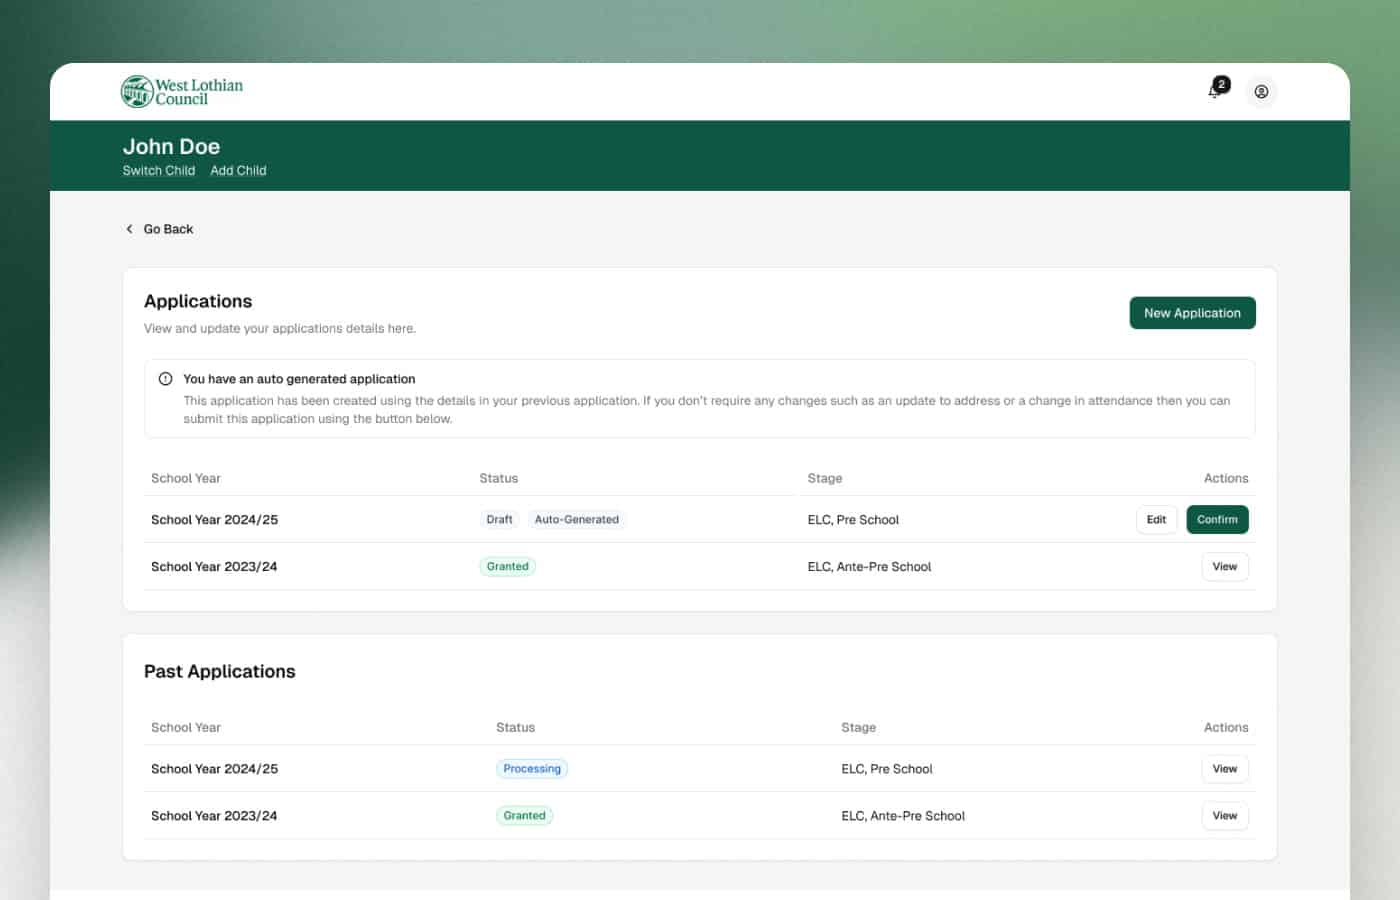1400x900 pixels.
Task: Click the Draft status badge
Action: point(499,520)
